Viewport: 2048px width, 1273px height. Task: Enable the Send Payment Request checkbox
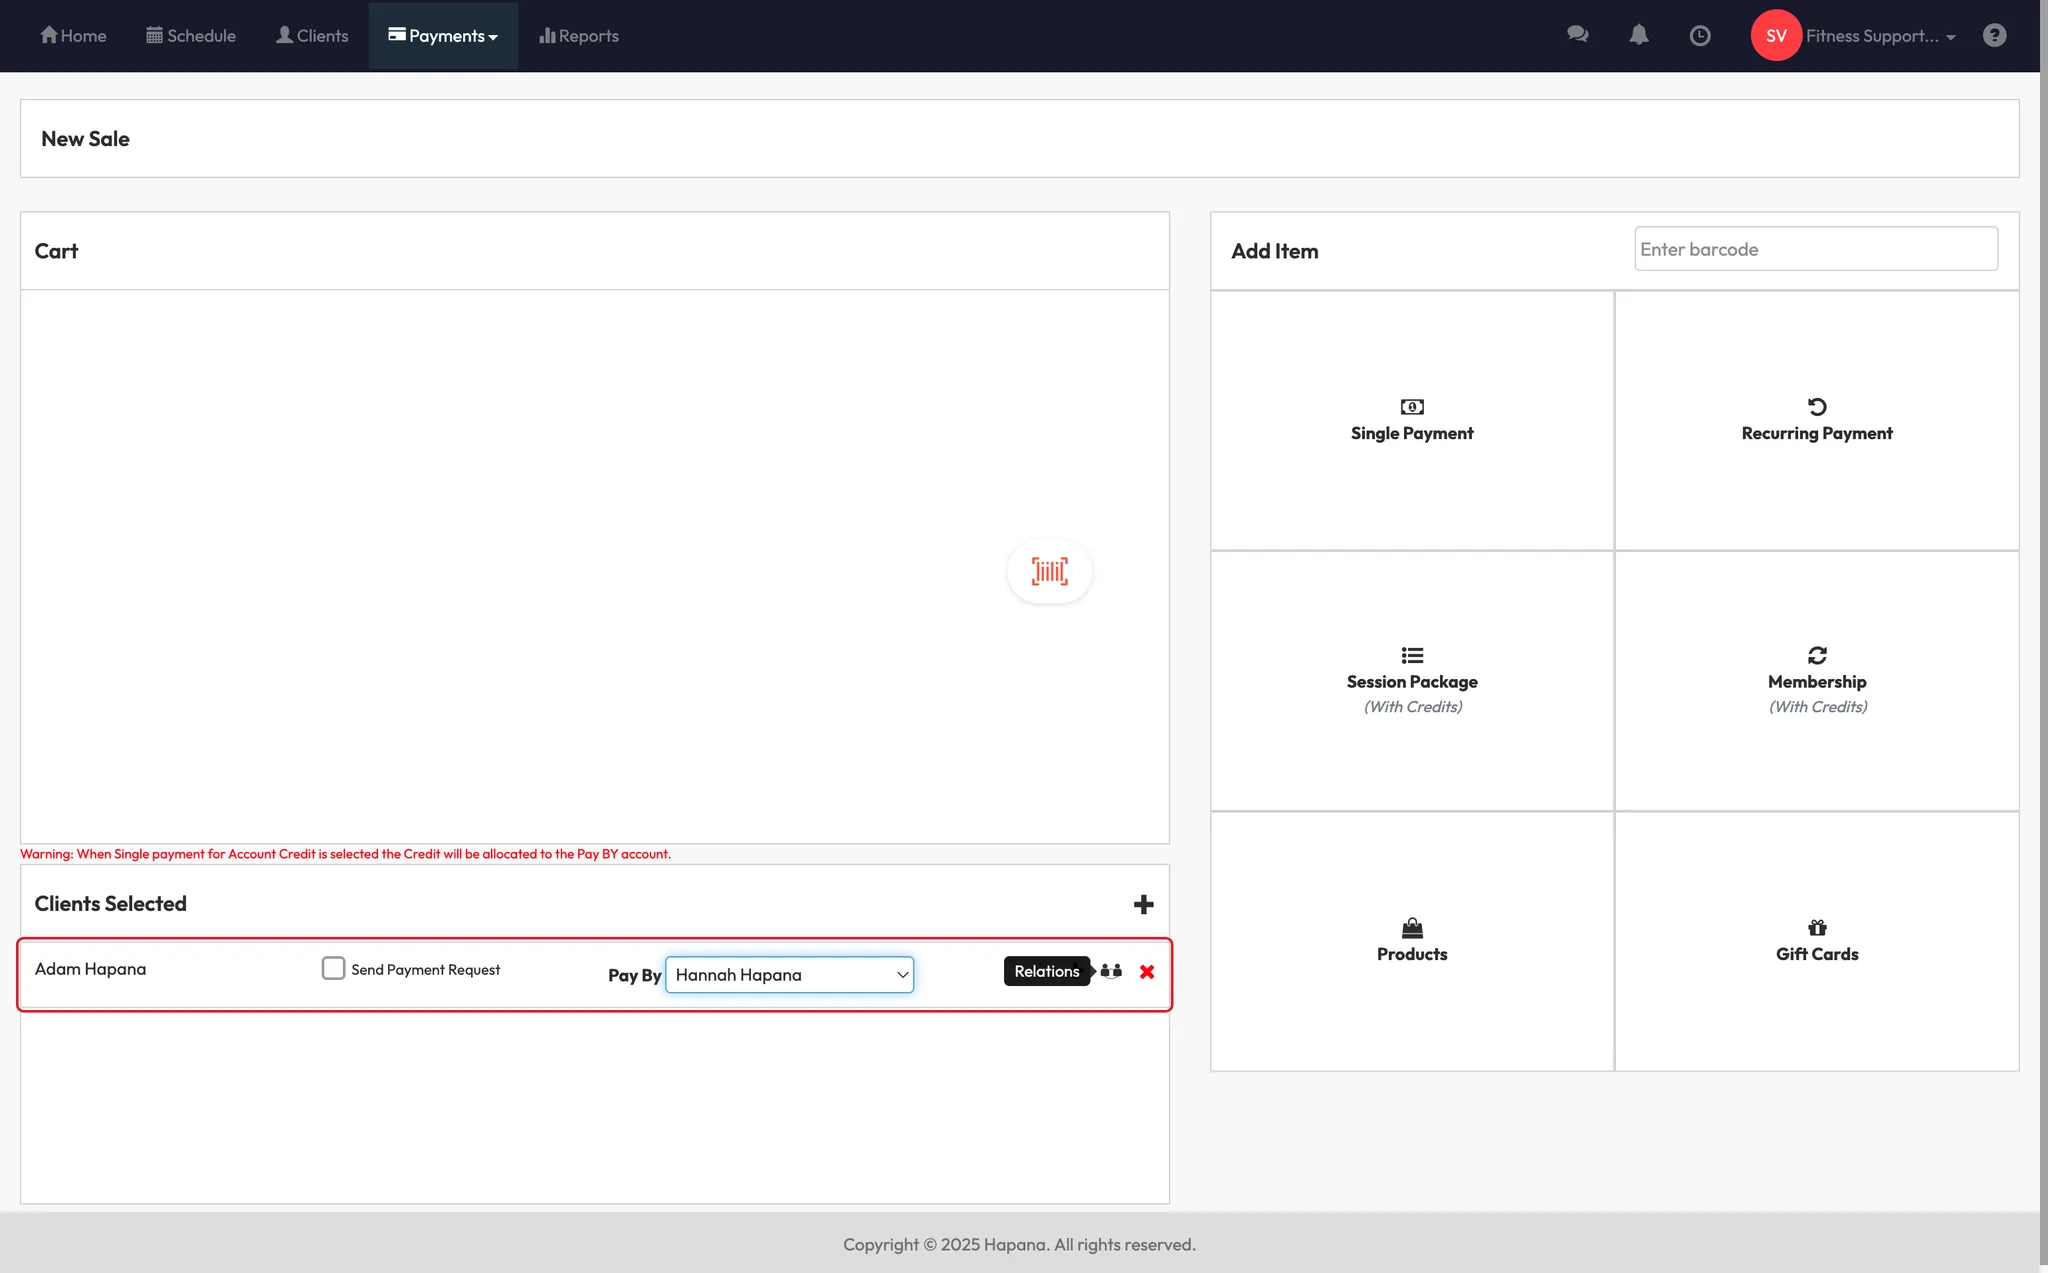(x=333, y=968)
